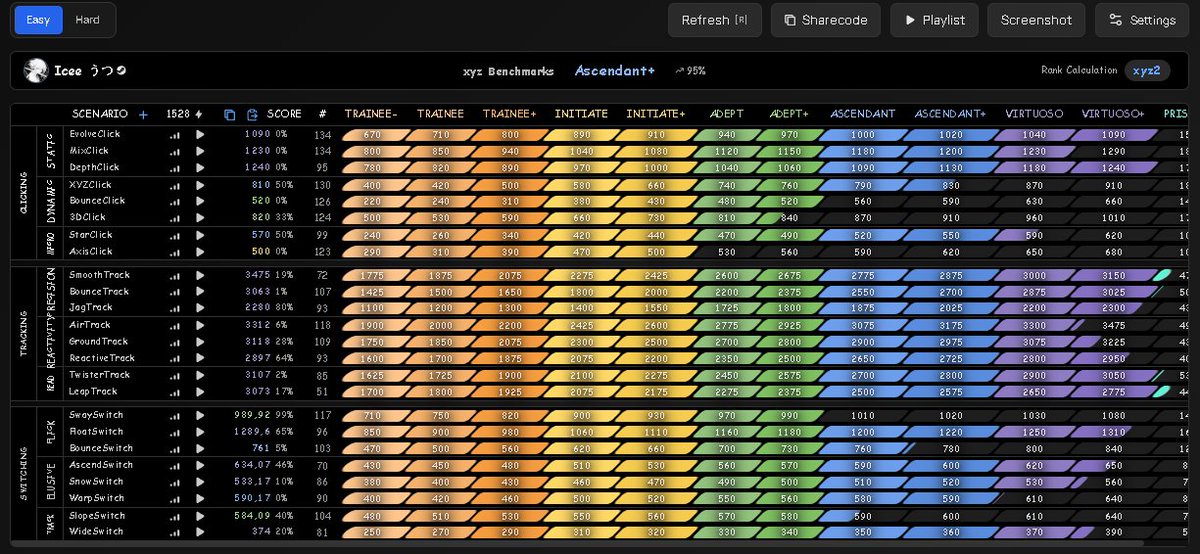Play the WideSwitch scenario

coord(200,532)
